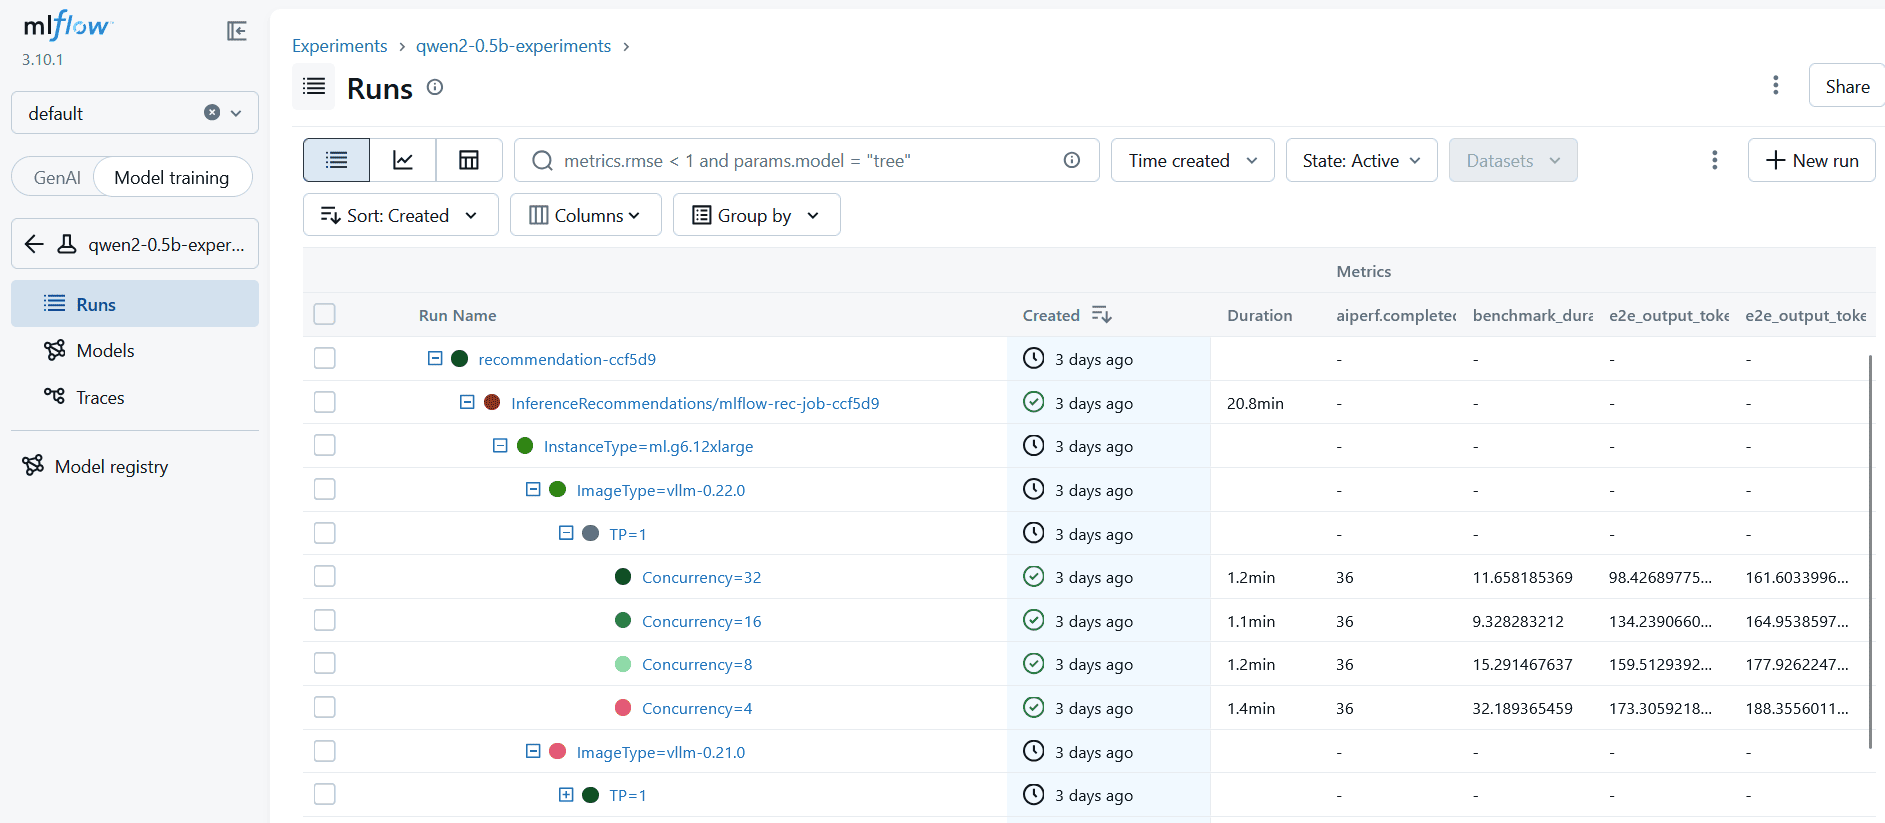
Task: Click the Model registry icon in sidebar
Action: tap(33, 466)
